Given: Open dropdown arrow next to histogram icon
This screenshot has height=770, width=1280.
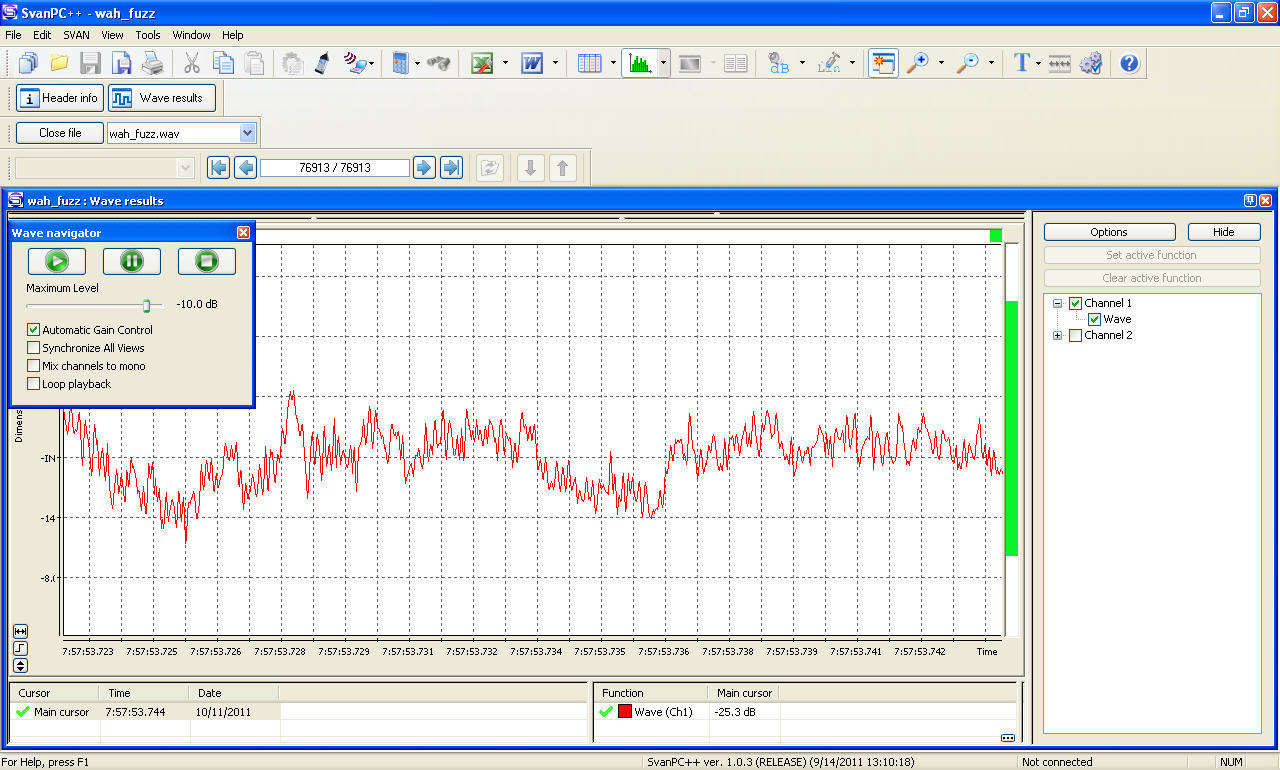Looking at the screenshot, I should click(663, 63).
